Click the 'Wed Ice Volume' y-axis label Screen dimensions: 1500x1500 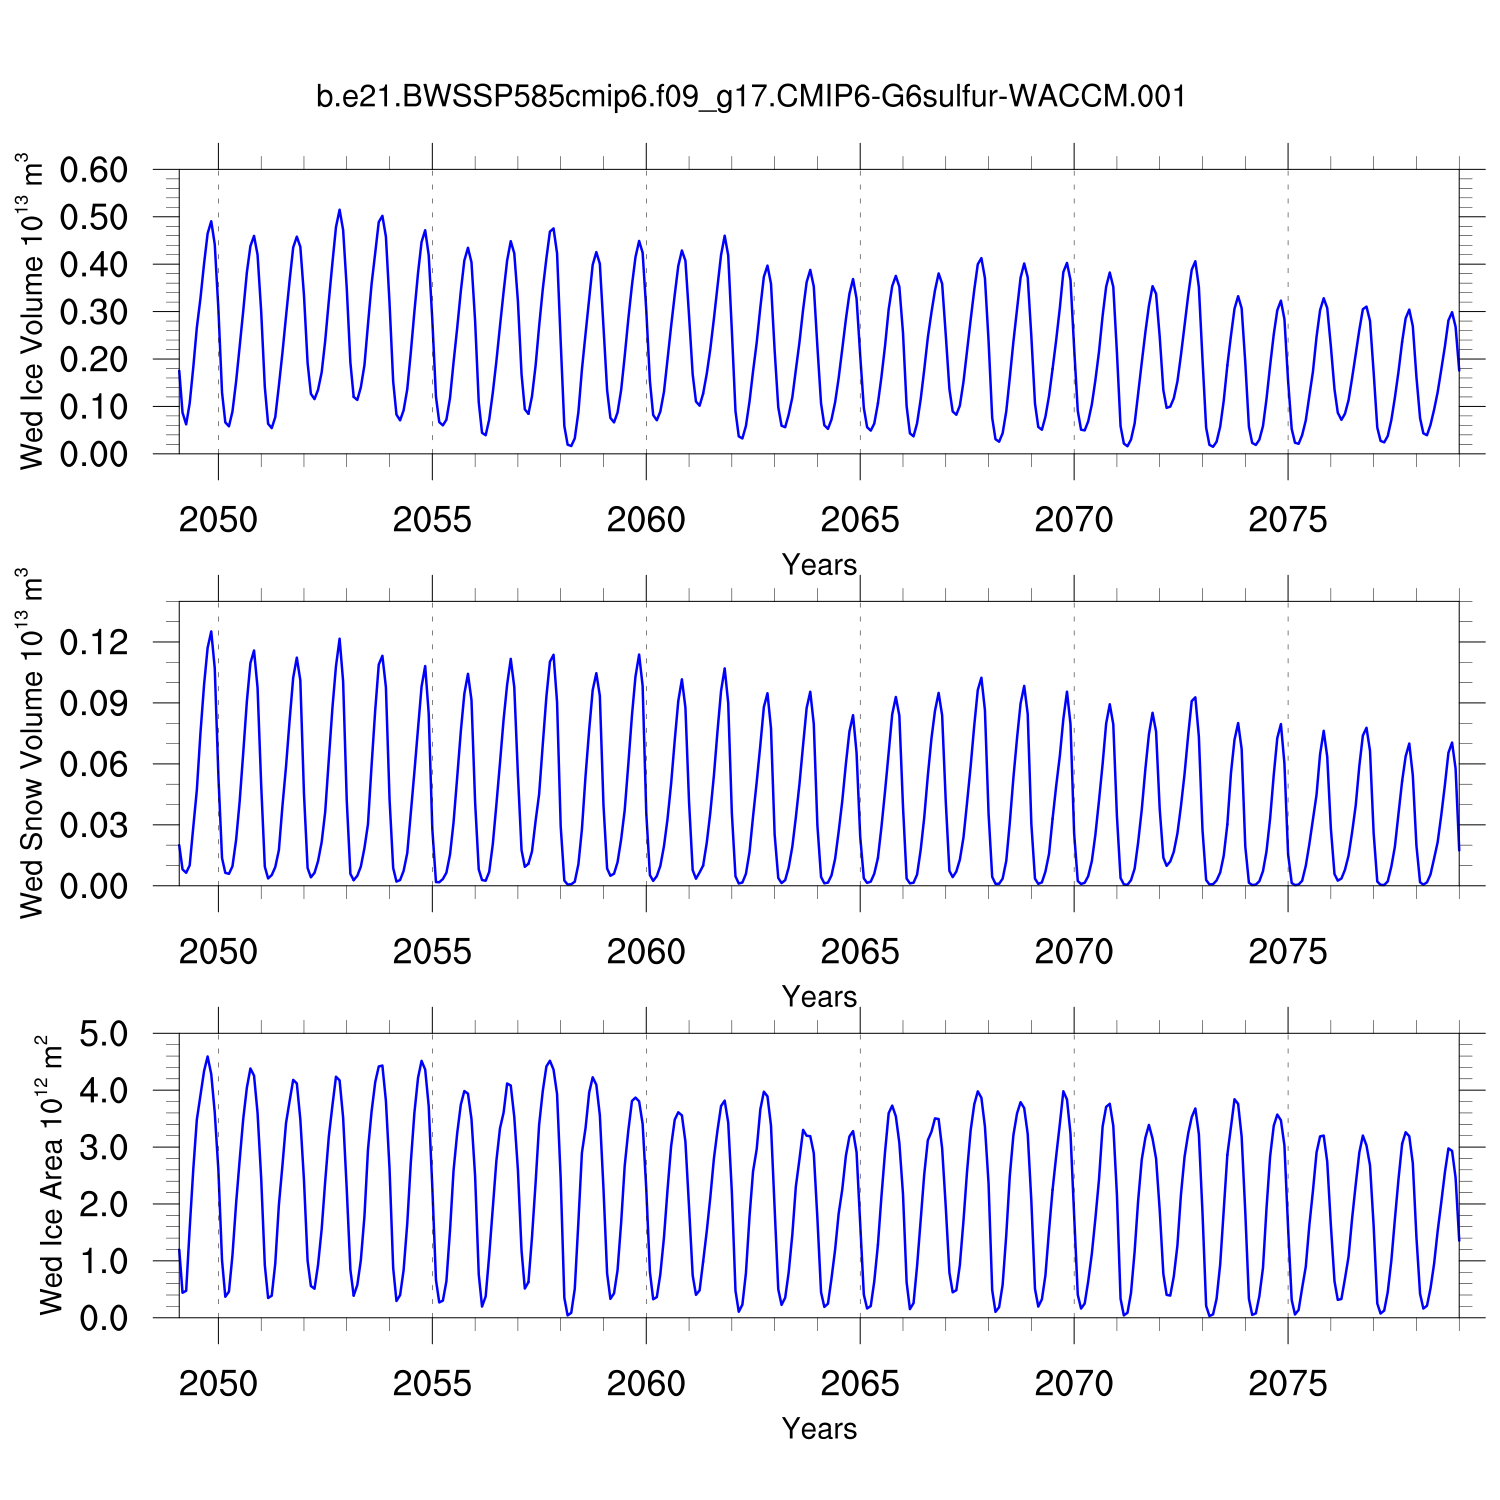(32, 311)
